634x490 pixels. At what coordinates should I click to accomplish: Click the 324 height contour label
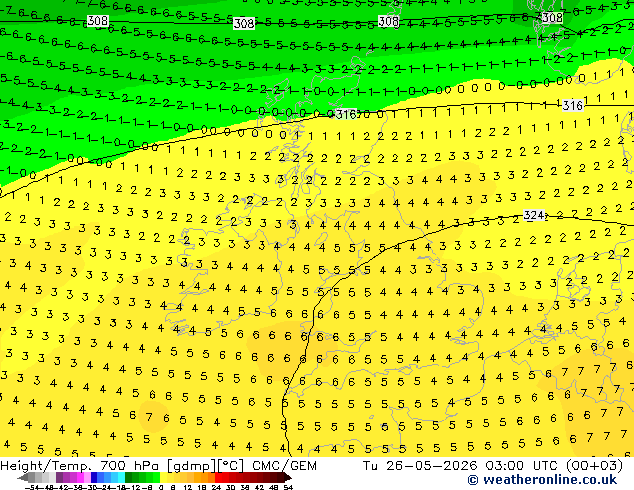click(x=534, y=215)
